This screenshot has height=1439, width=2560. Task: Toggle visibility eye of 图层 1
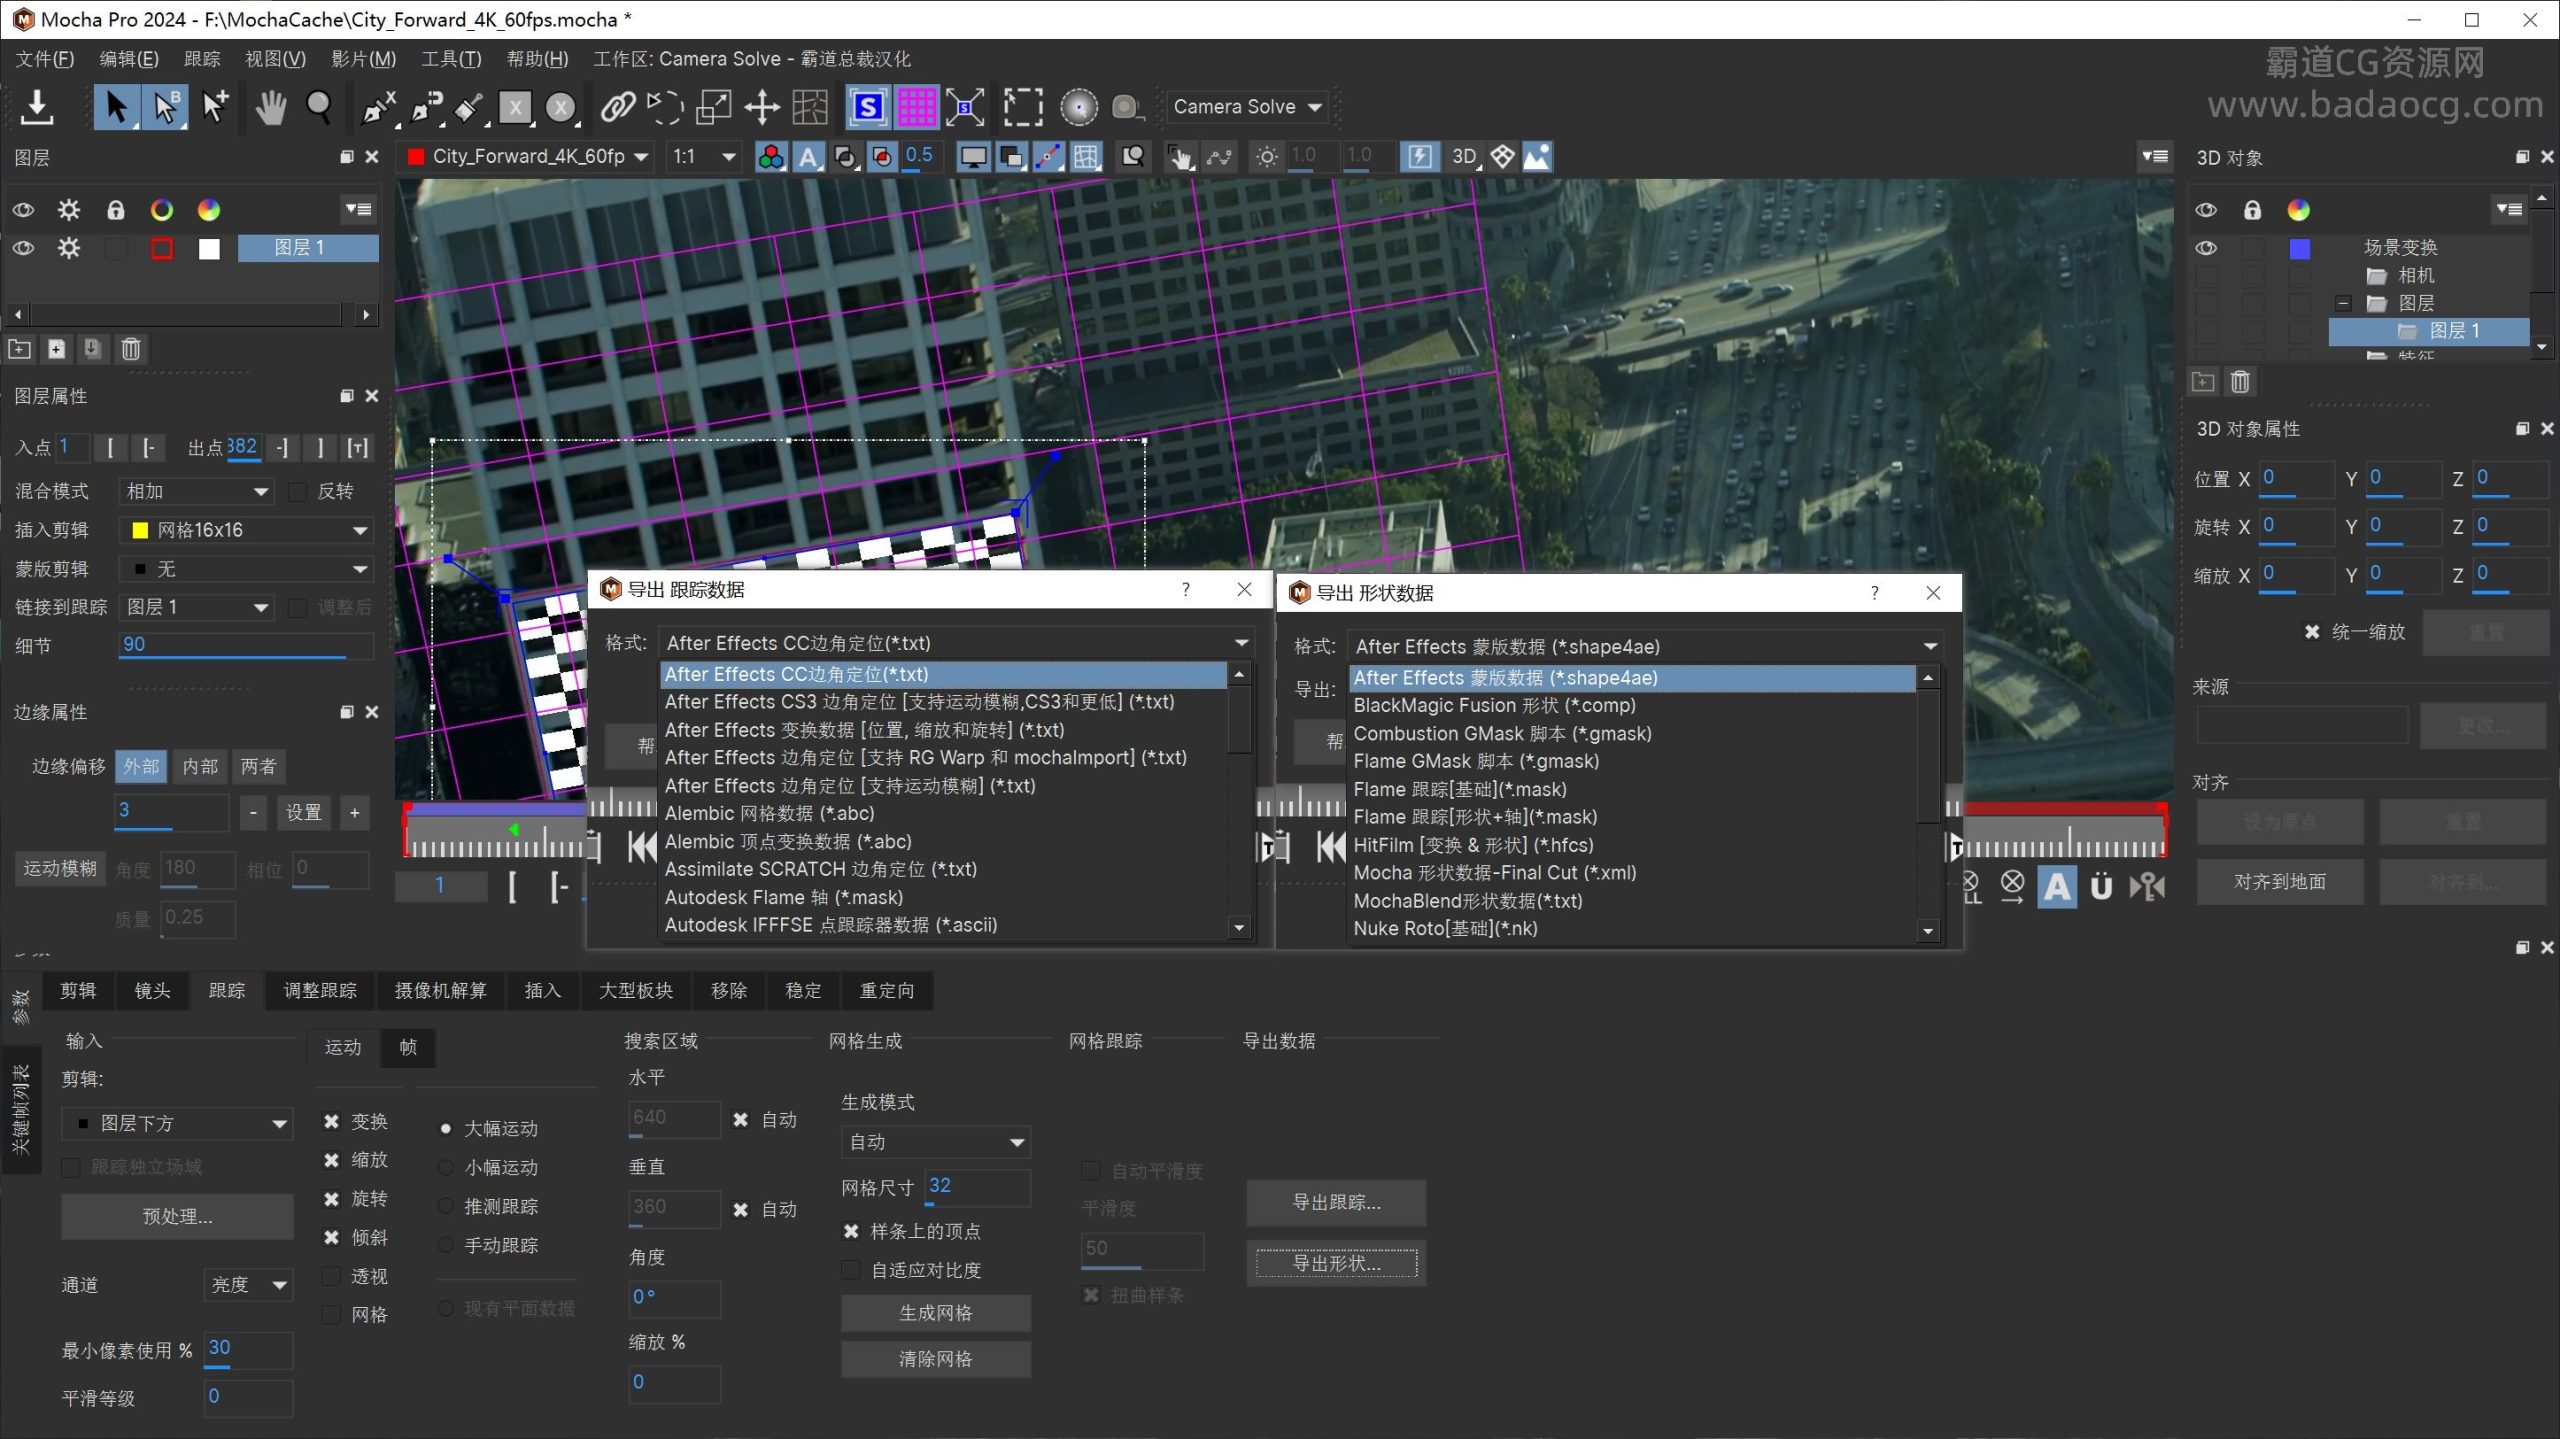23,248
